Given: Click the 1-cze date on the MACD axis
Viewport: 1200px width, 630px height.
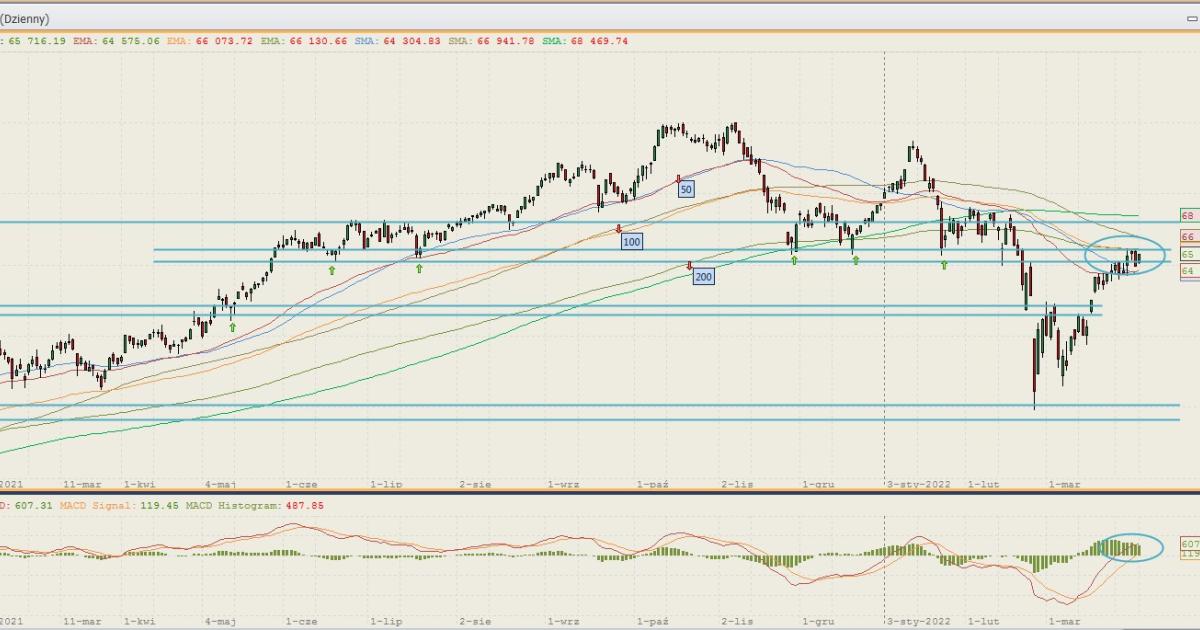Looking at the screenshot, I should click(301, 620).
